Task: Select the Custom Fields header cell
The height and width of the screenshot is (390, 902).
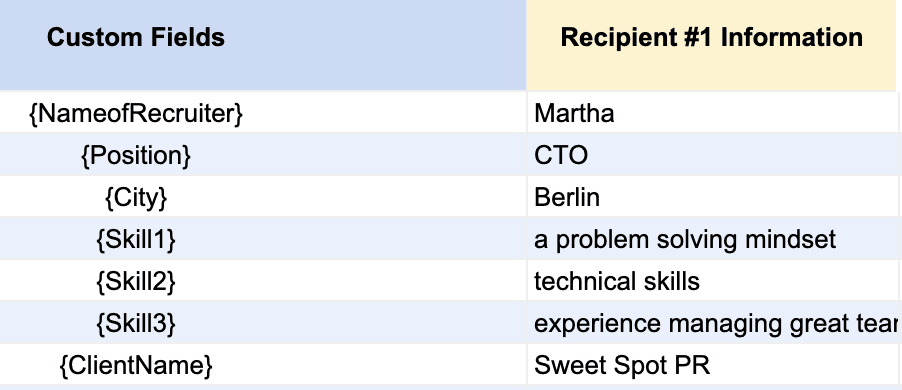Action: (x=263, y=45)
